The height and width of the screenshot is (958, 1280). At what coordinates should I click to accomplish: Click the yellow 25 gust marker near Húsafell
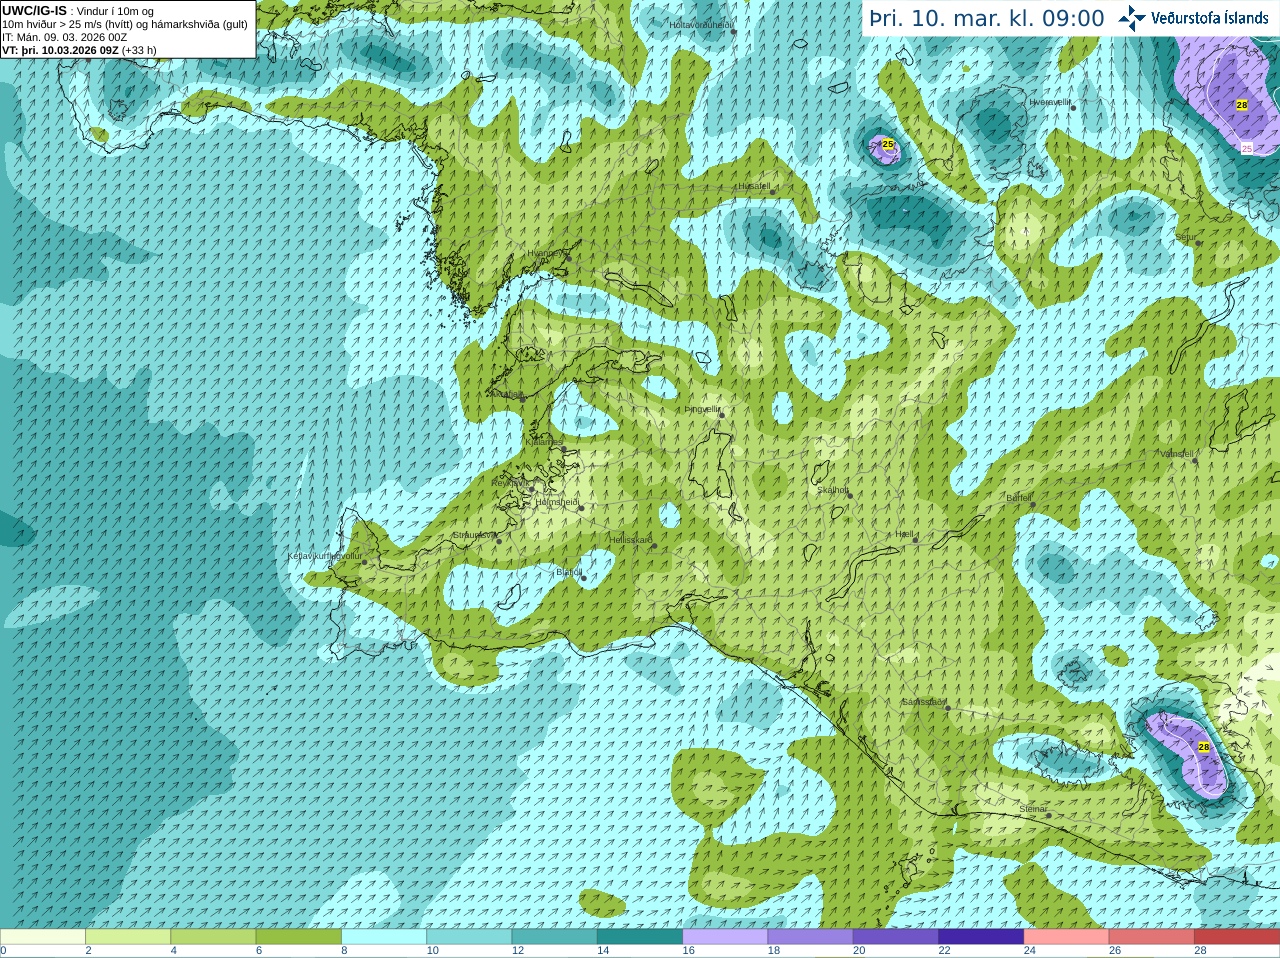(x=887, y=144)
